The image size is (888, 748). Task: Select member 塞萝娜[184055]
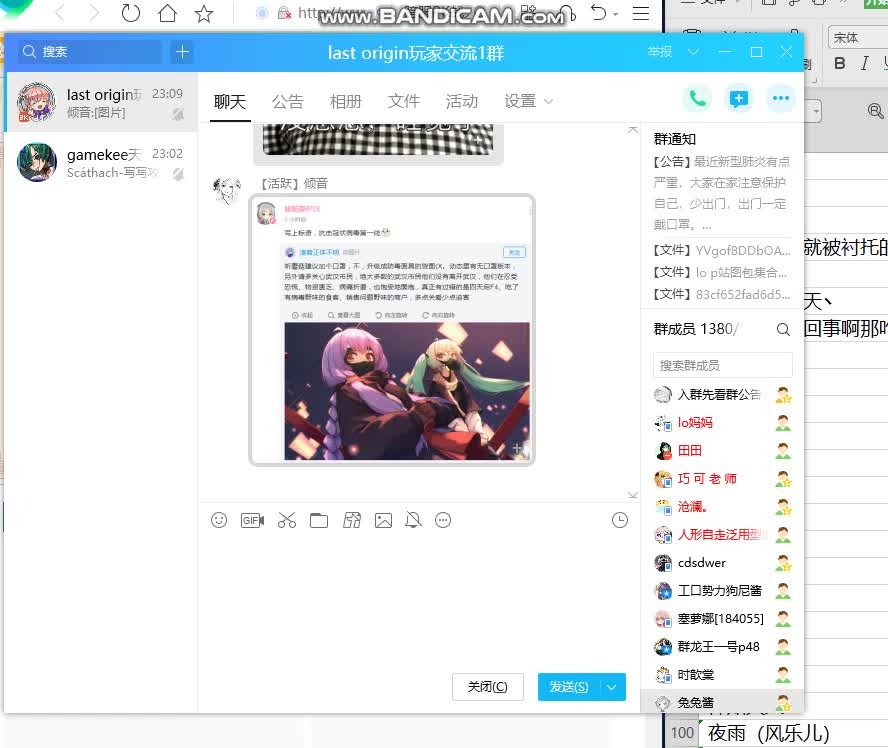tap(723, 619)
